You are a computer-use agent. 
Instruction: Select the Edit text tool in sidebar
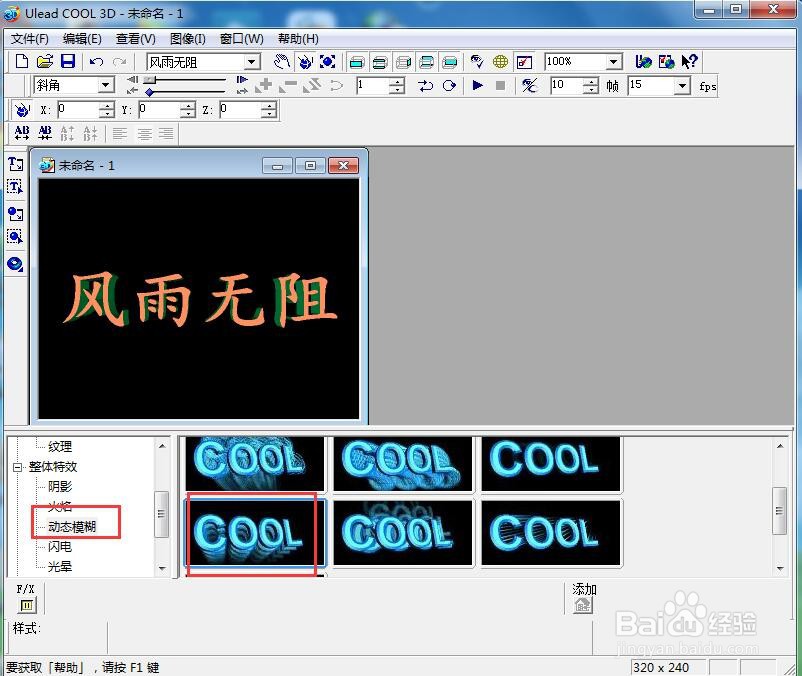[15, 187]
